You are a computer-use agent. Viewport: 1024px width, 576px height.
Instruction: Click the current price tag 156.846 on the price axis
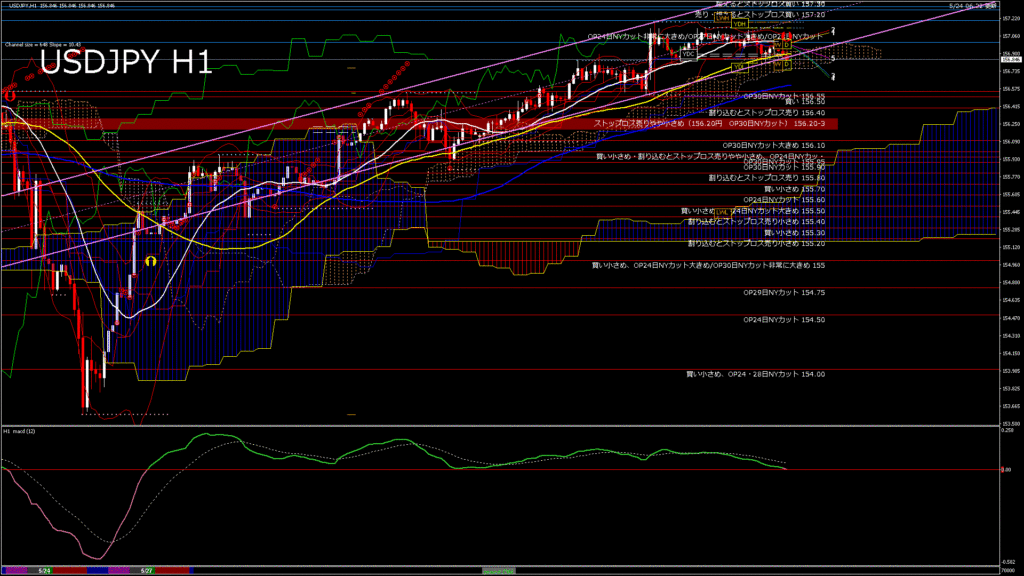pyautogui.click(x=1010, y=59)
